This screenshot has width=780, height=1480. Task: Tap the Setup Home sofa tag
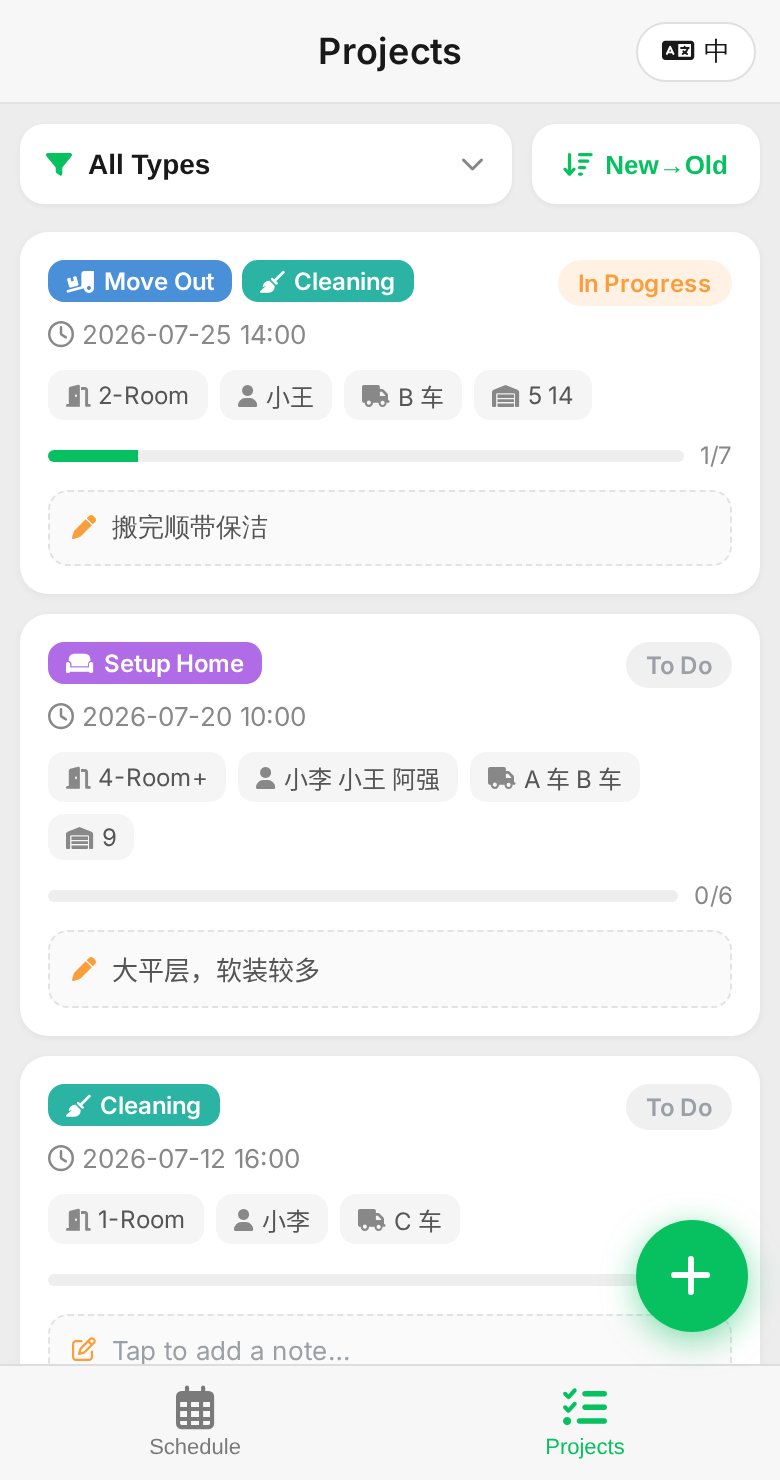pos(155,663)
